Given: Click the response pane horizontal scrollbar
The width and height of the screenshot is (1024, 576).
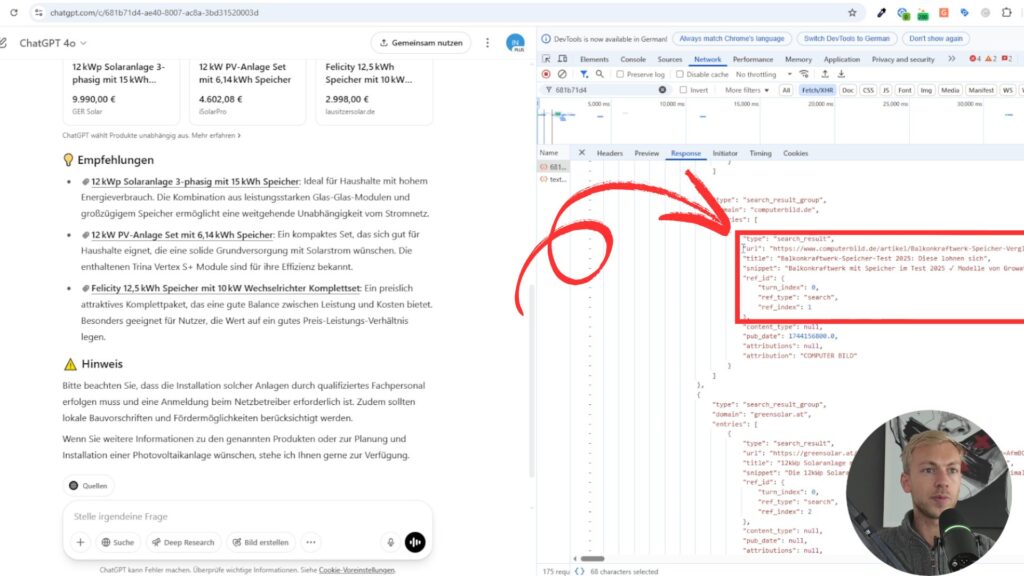Looking at the screenshot, I should [x=592, y=558].
